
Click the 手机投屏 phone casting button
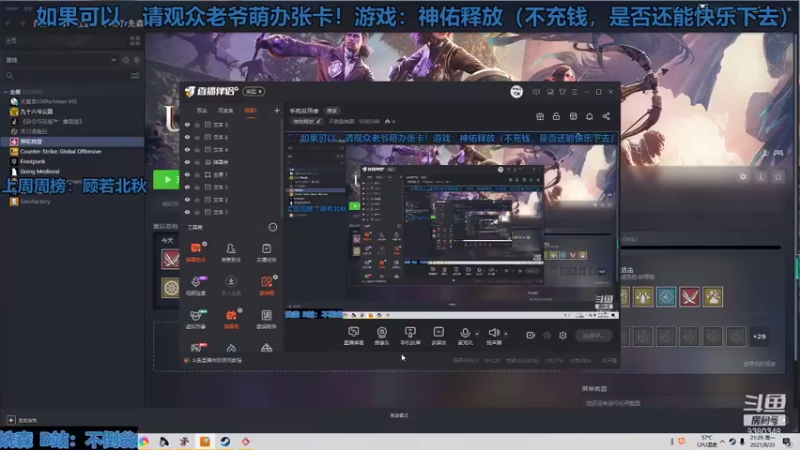click(410, 336)
